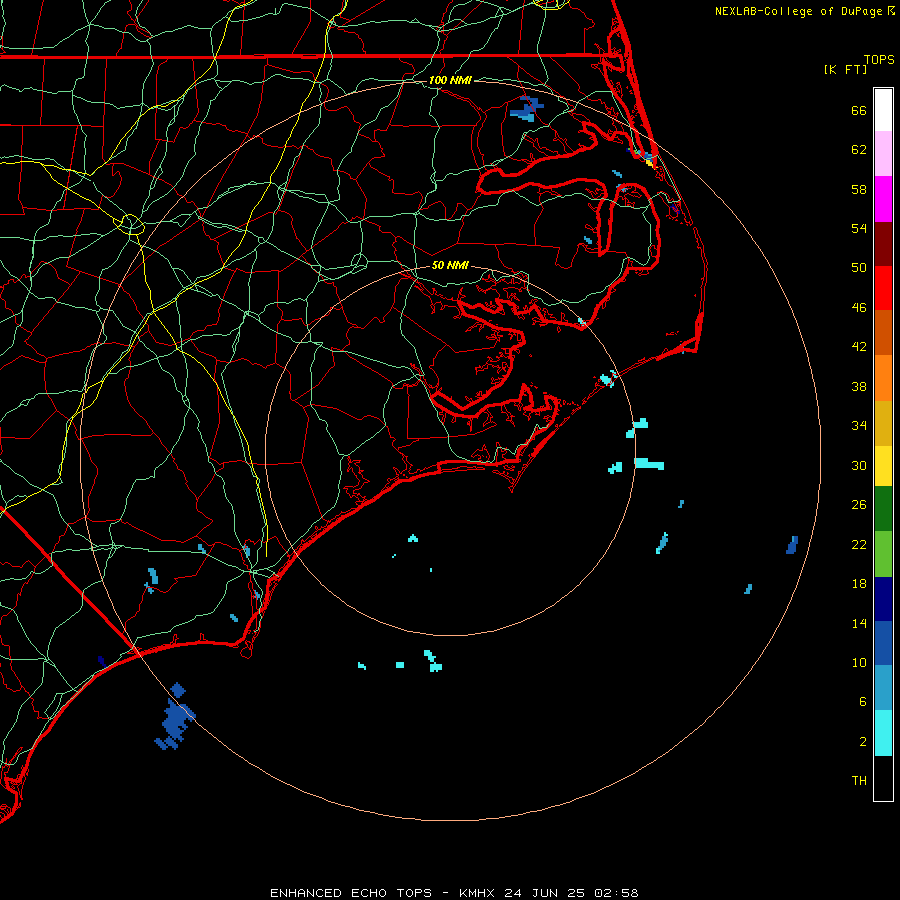Click the legend value 2
Image resolution: width=900 pixels, height=900 pixels.
point(863,742)
